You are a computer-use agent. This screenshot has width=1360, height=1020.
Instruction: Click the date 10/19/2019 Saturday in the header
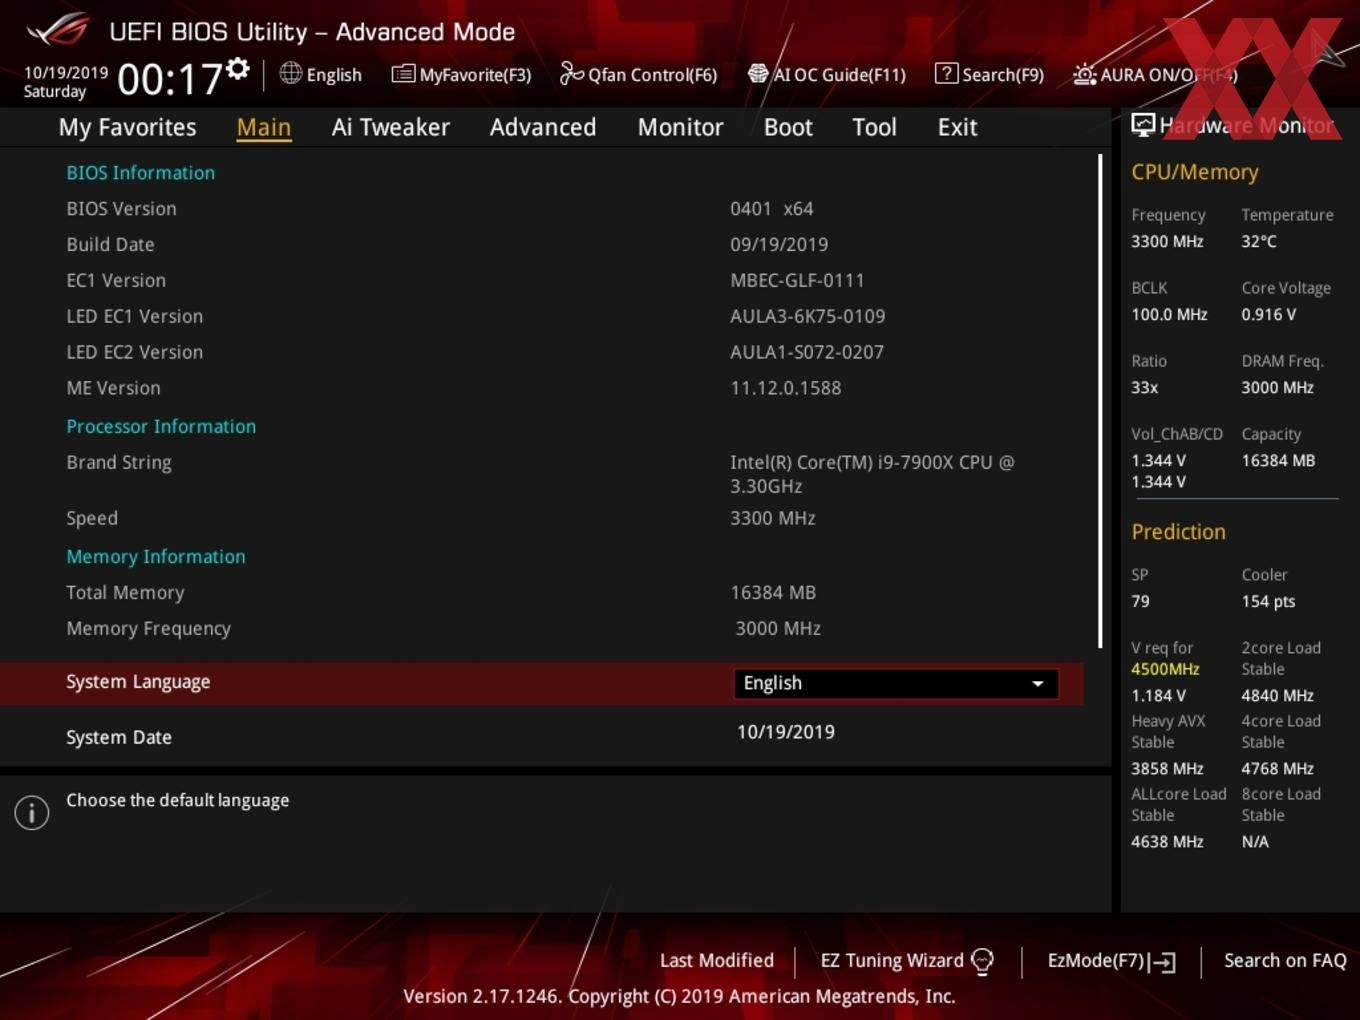[65, 82]
